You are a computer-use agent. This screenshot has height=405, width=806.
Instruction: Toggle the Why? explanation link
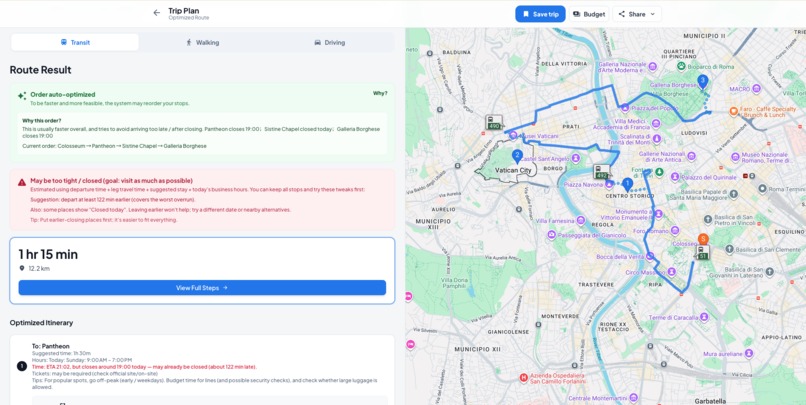(x=380, y=94)
